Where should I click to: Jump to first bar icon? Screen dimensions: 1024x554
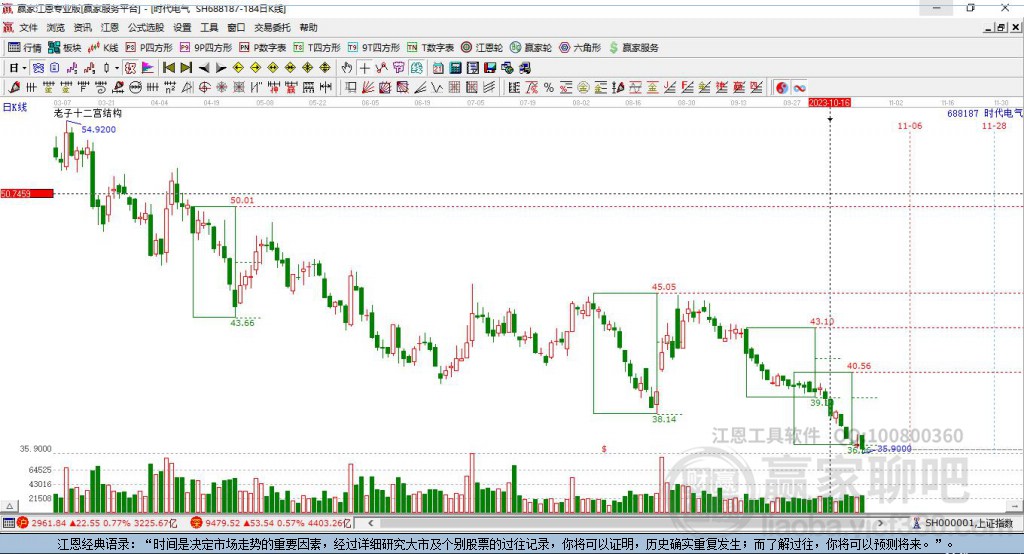168,68
